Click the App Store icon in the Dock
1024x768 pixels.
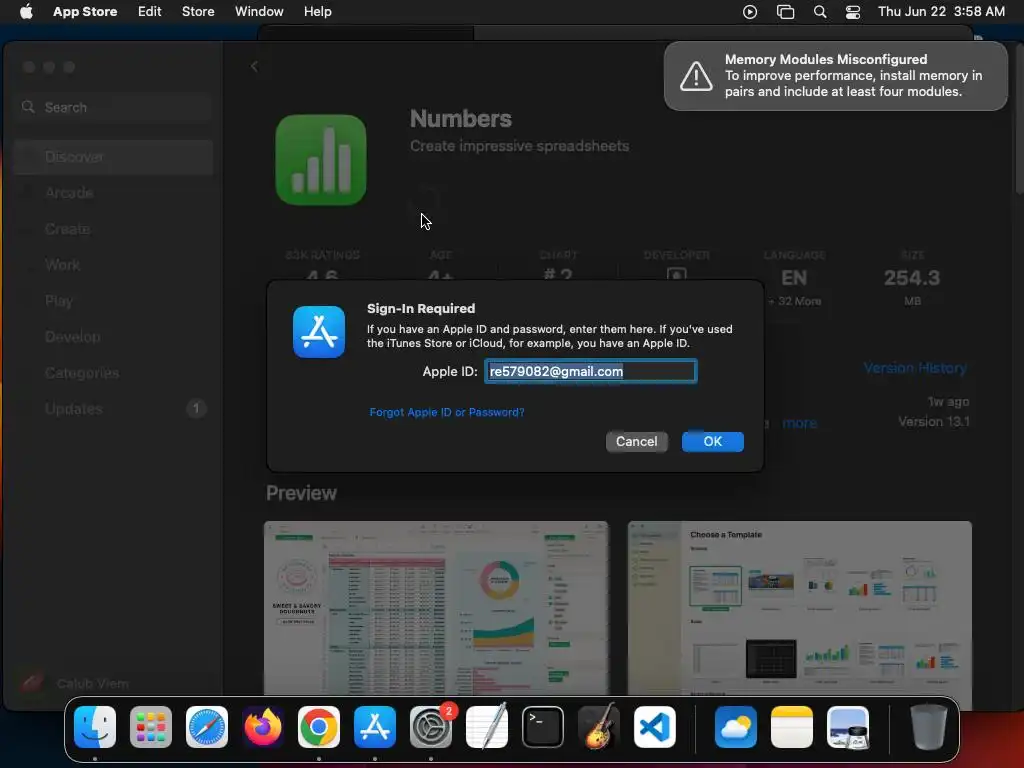[x=375, y=727]
